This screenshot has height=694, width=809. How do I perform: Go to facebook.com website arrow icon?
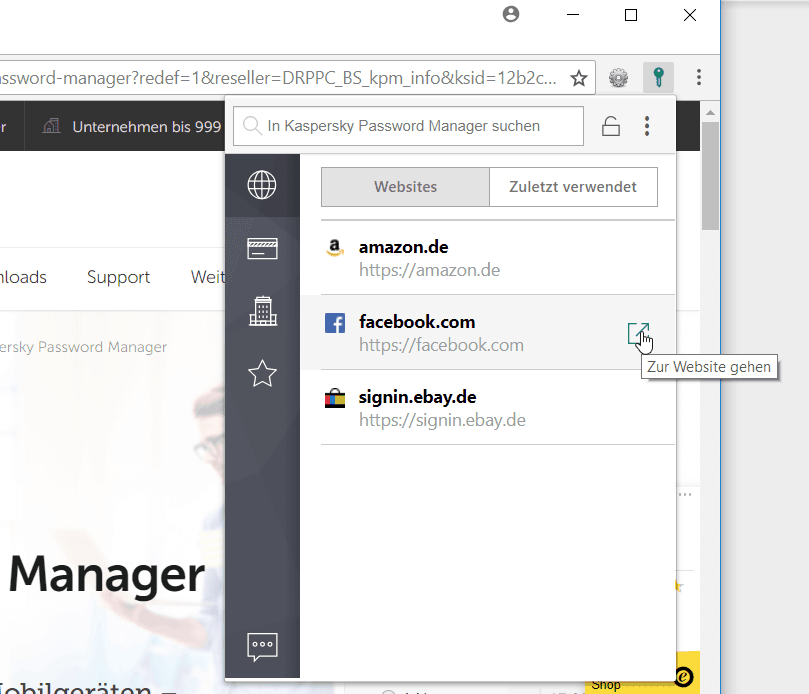click(x=638, y=333)
